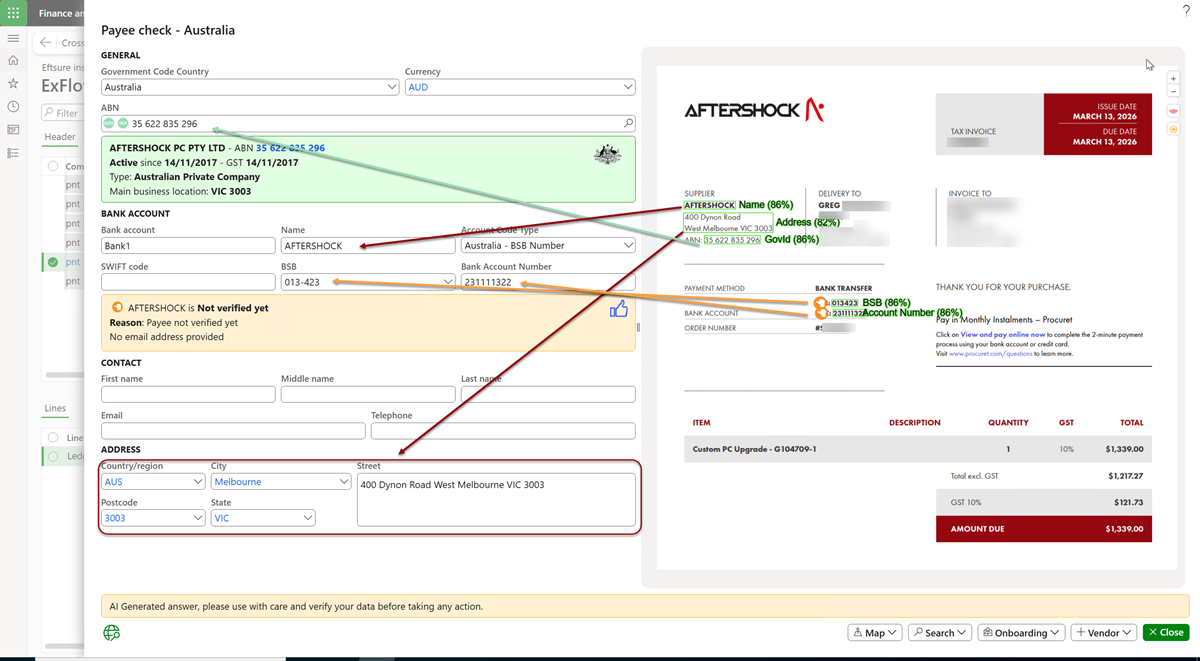Click the orange status icon beside AFTERSHOCK
The height and width of the screenshot is (661, 1200).
click(x=117, y=308)
